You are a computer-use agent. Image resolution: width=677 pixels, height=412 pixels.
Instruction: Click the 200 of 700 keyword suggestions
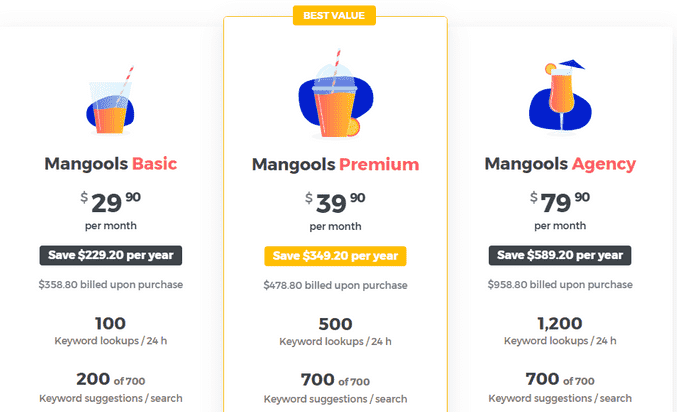pos(111,388)
